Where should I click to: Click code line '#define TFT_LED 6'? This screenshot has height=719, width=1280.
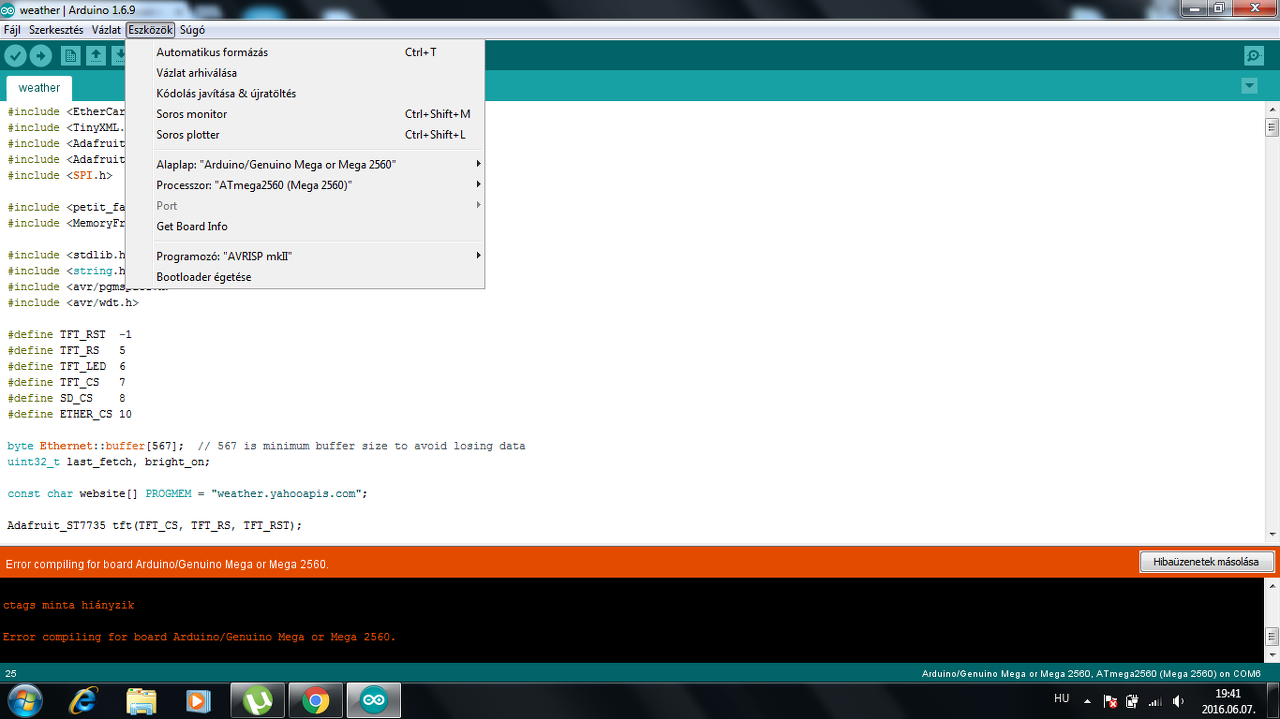coord(66,366)
